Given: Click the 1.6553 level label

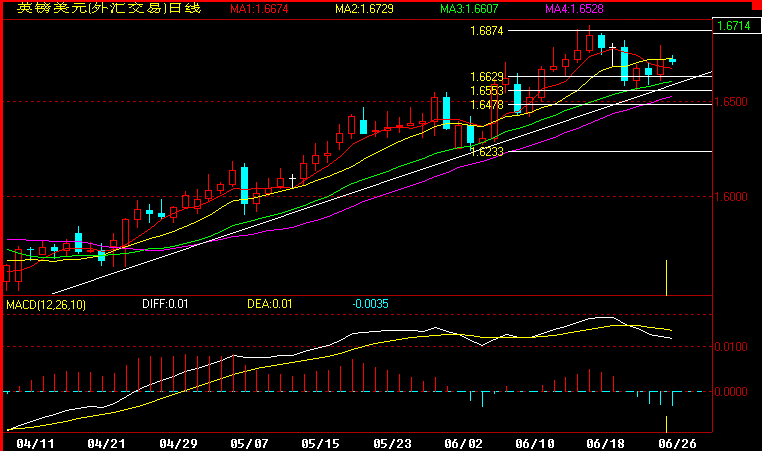Looking at the screenshot, I should click(x=486, y=91).
